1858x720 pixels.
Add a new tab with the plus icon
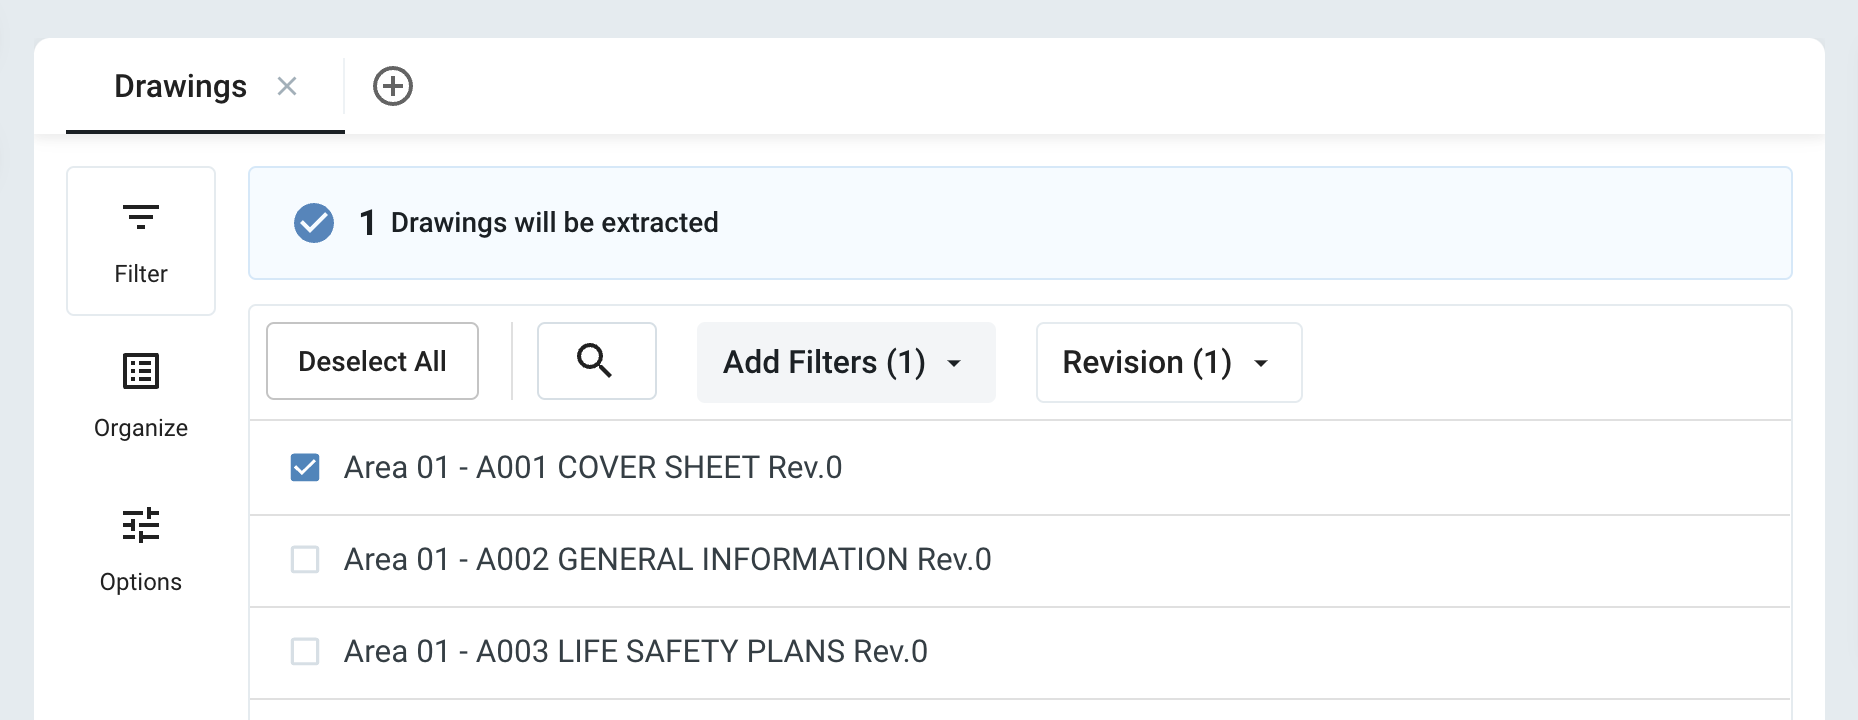393,86
